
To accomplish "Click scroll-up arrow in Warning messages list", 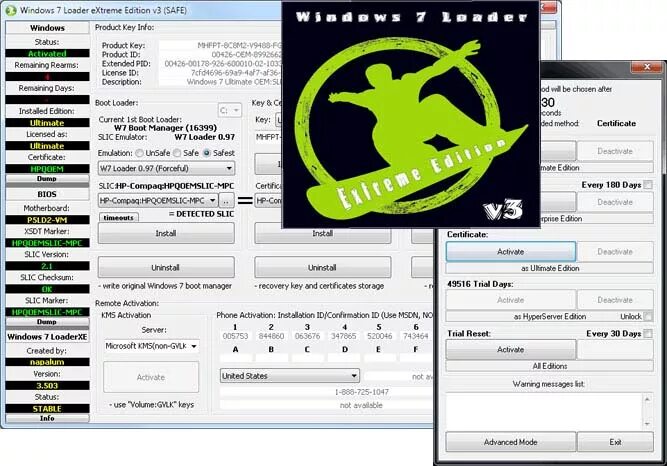I will tap(647, 399).
